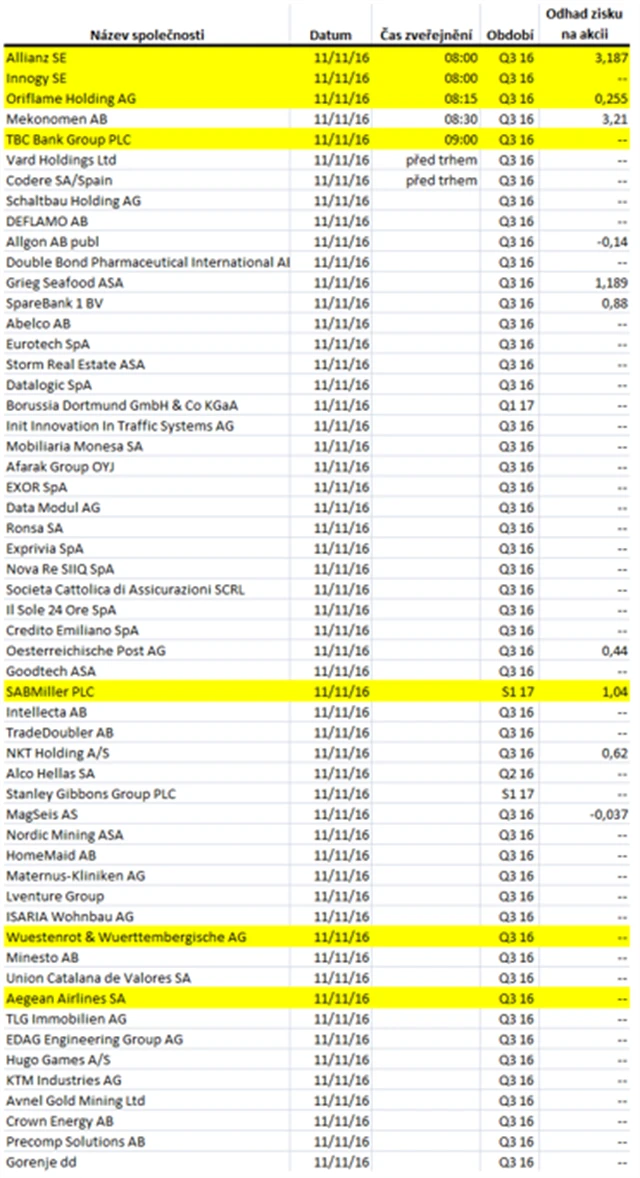Image resolution: width=640 pixels, height=1178 pixels.
Task: Click the Afarak Group OYJ cell
Action: click(60, 467)
